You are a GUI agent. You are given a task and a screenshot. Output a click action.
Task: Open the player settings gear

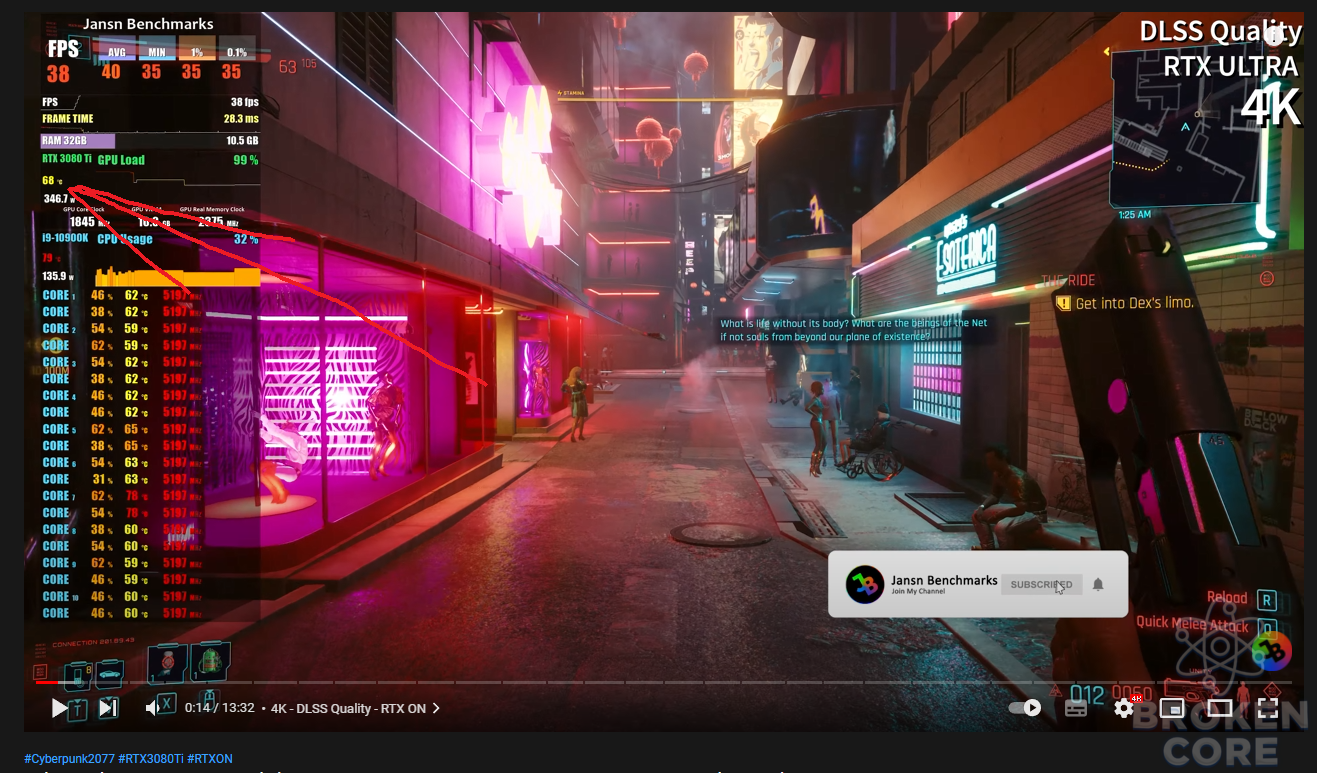(1124, 708)
